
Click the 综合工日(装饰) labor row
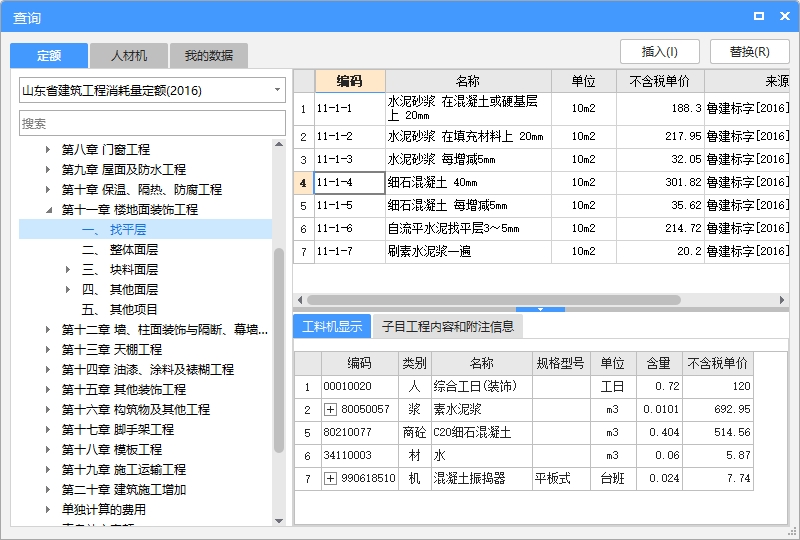[523, 386]
